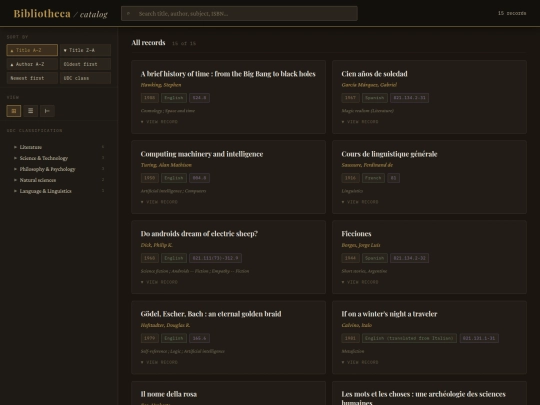Open title Cien años de soledad
The height and width of the screenshot is (405, 540).
pos(374,74)
